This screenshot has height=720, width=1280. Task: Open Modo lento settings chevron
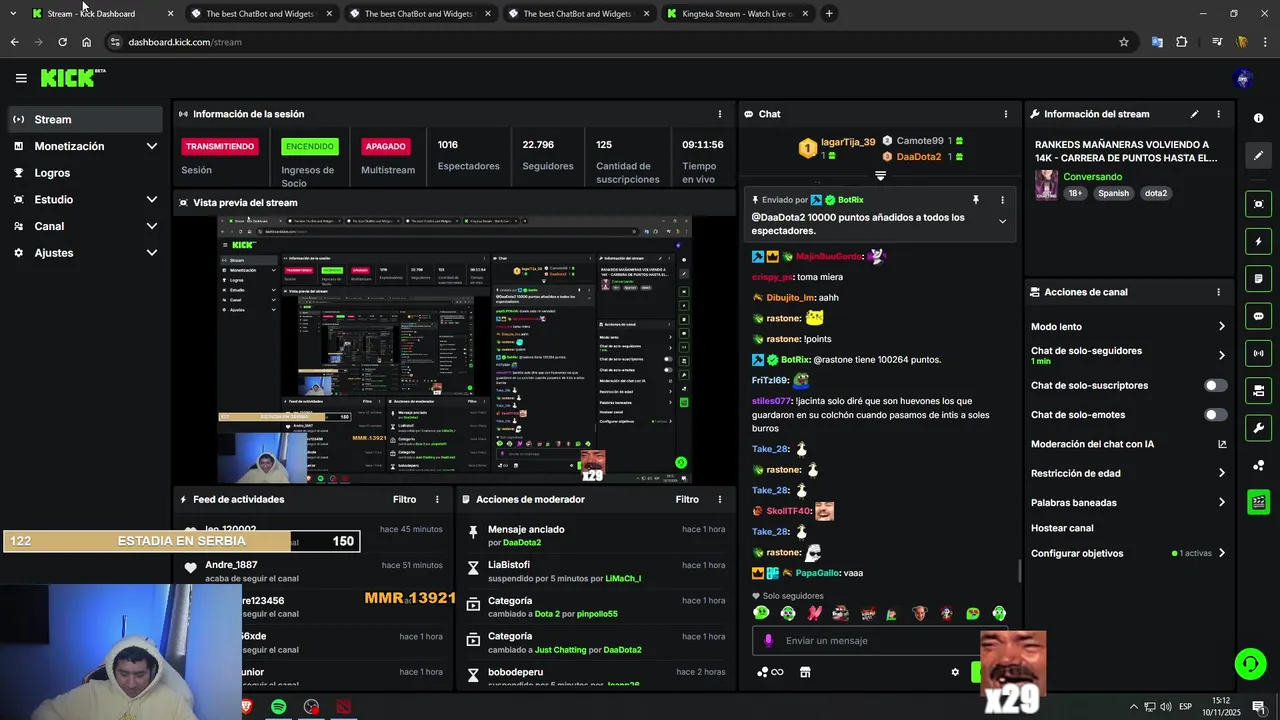tap(1221, 326)
